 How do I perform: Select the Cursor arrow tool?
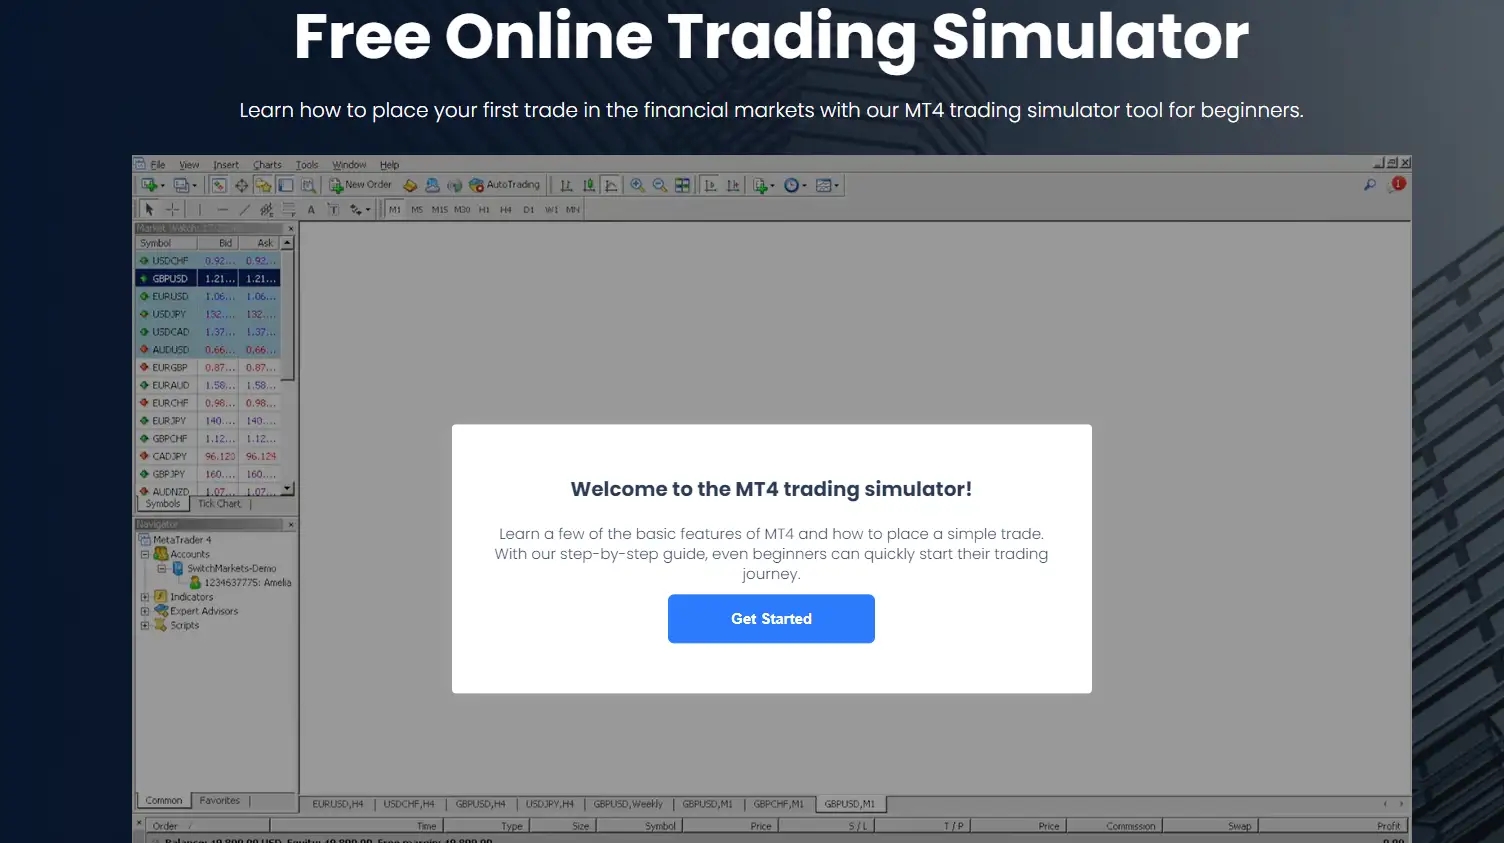(149, 209)
